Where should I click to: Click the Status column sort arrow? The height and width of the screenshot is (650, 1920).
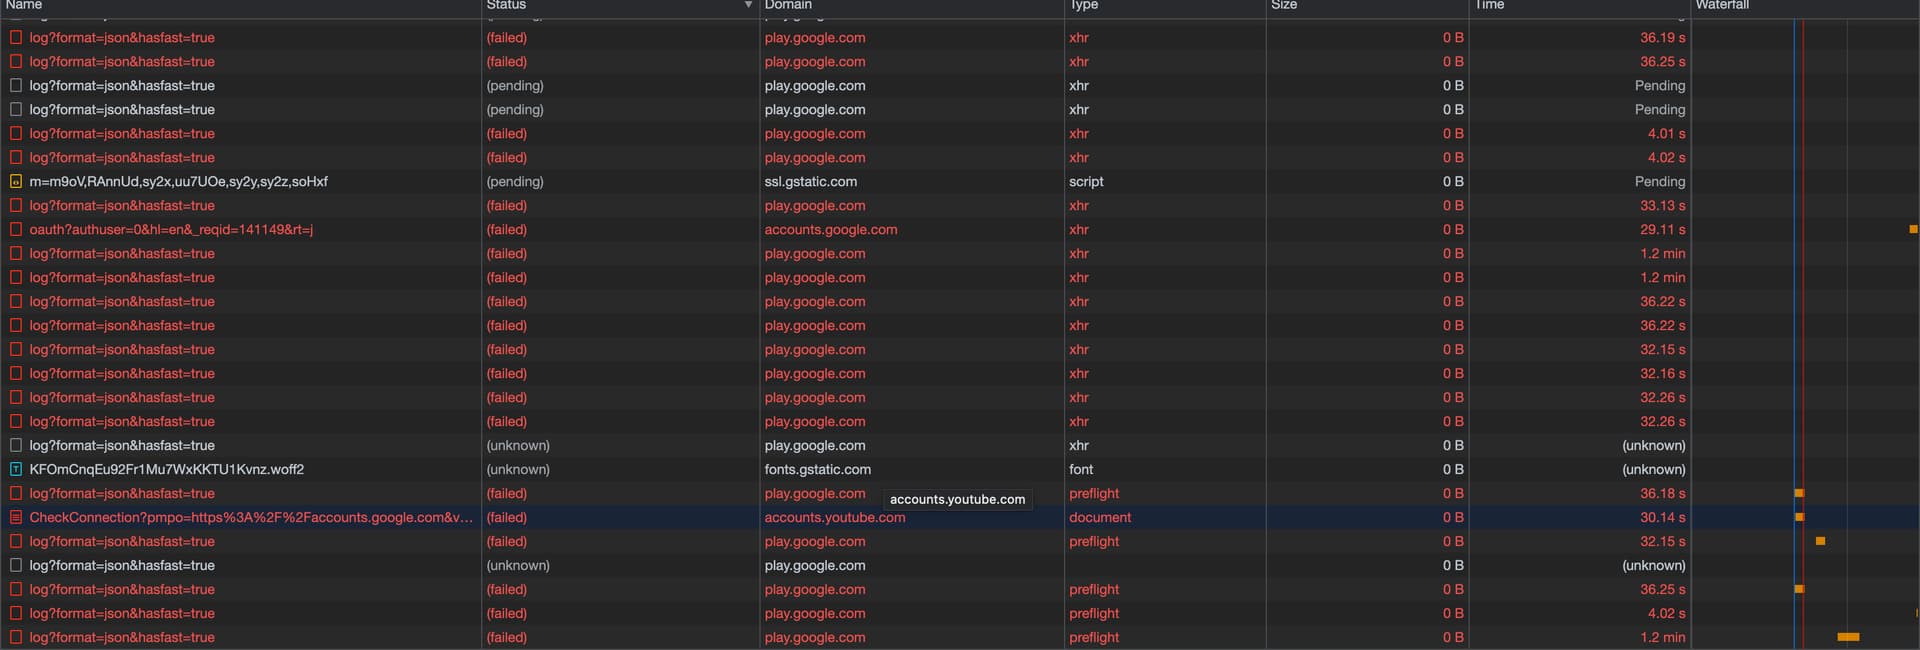pyautogui.click(x=748, y=6)
